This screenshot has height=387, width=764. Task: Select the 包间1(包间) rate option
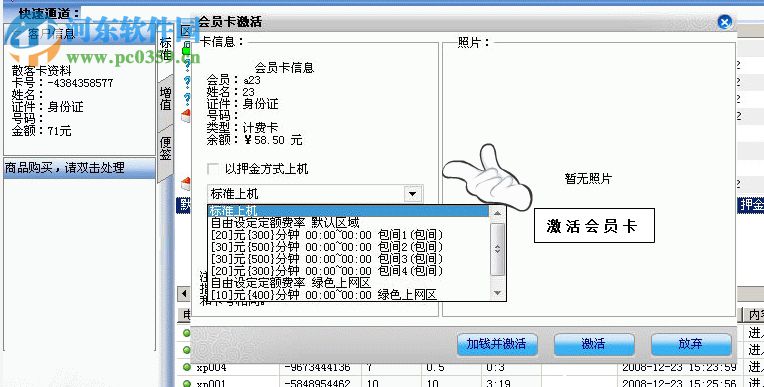pos(348,235)
